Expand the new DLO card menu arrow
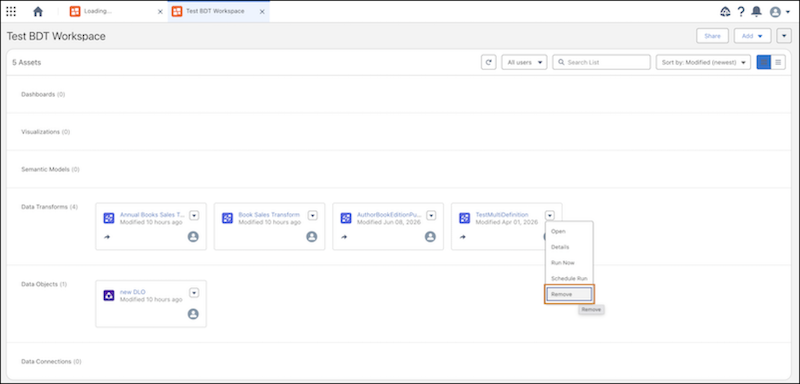Screen dimensions: 800x384 [194, 293]
